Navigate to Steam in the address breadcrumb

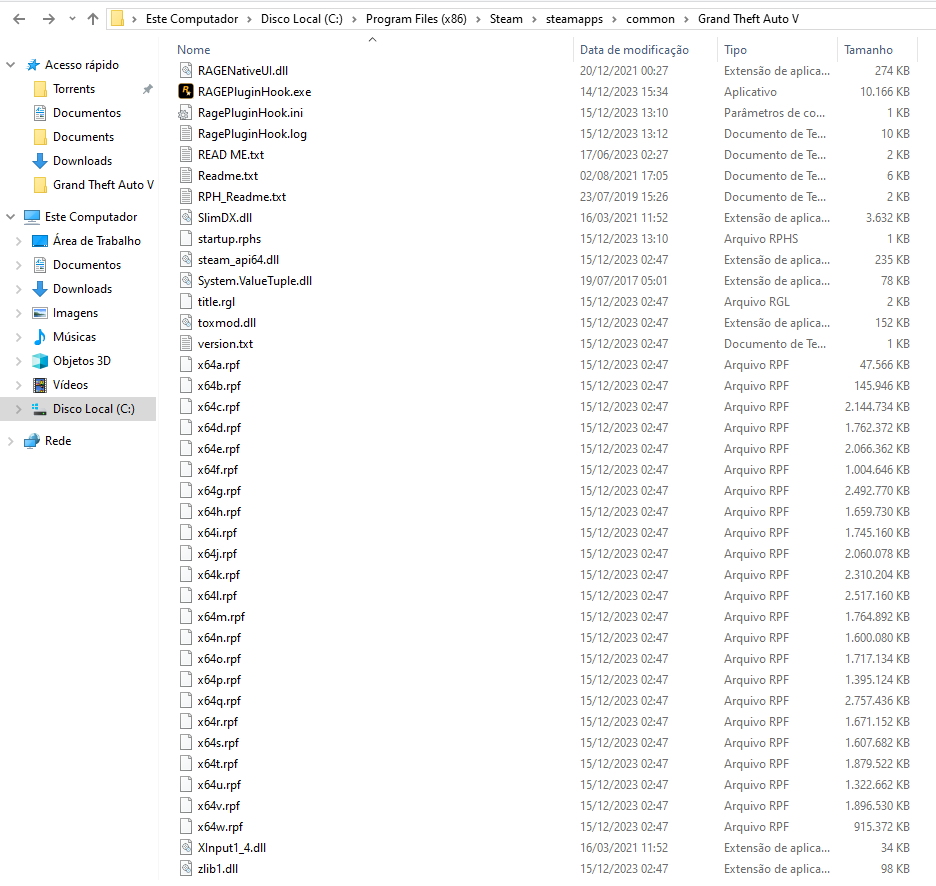[506, 19]
